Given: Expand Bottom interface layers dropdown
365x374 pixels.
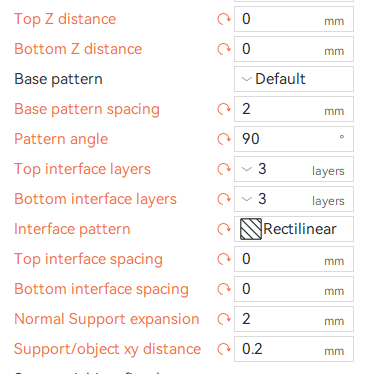Looking at the screenshot, I should (294, 199).
